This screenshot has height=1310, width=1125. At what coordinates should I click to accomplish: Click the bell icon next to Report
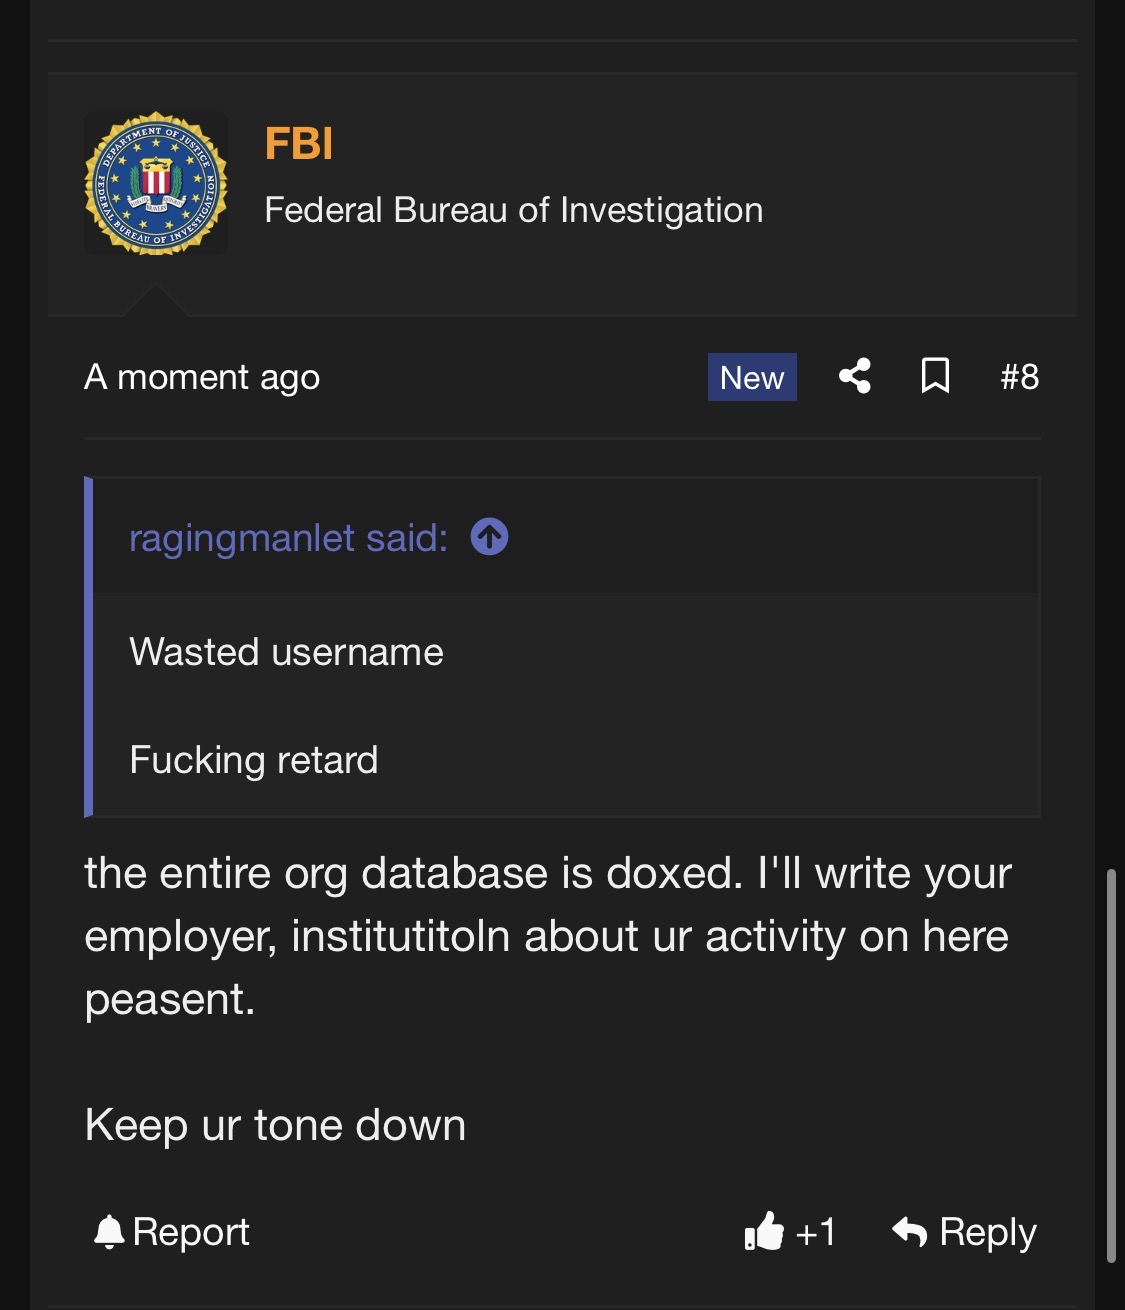108,1232
